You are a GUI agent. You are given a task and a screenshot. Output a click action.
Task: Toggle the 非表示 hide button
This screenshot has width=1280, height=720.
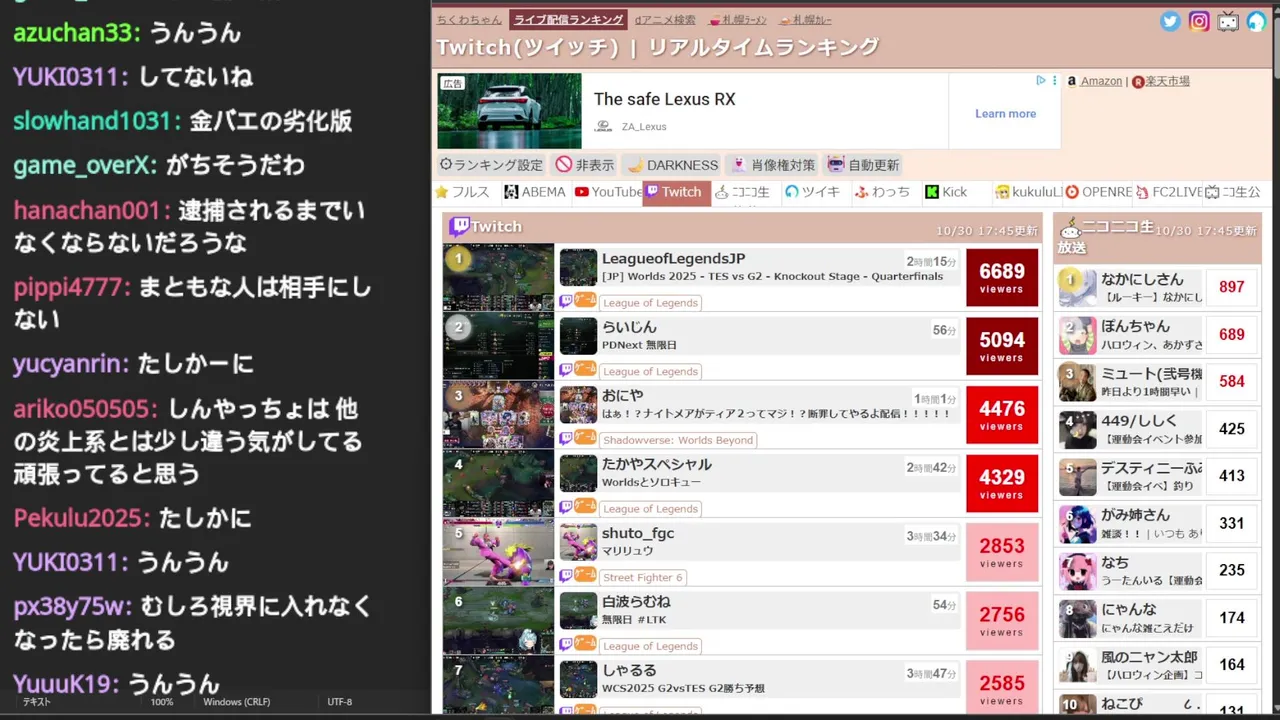585,165
